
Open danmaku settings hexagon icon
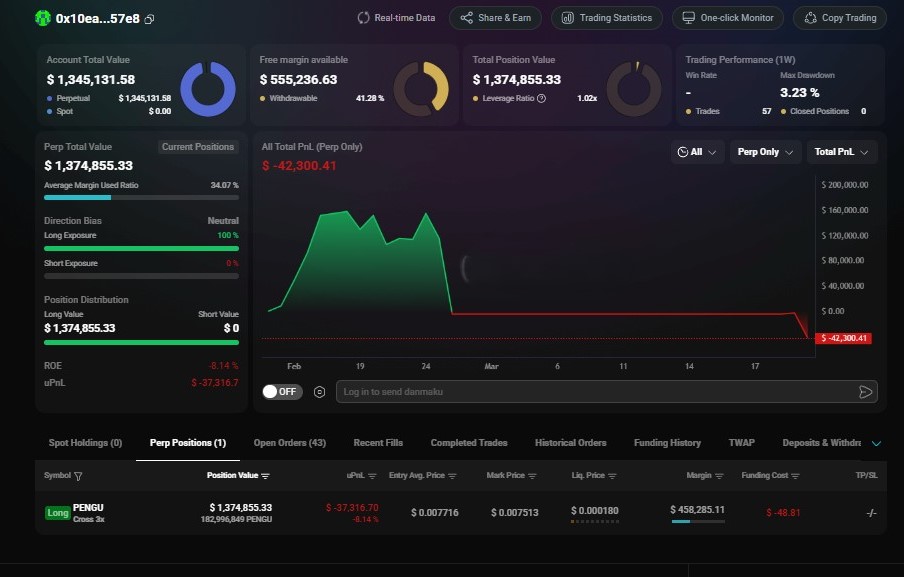coord(319,392)
